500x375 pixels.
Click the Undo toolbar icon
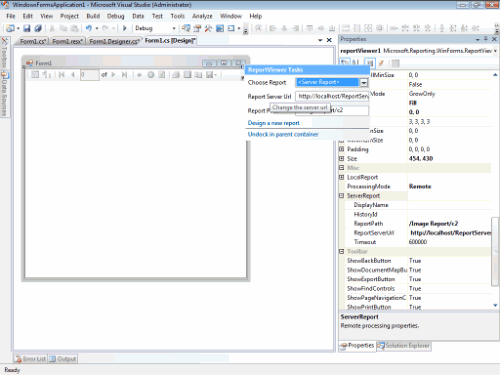89,28
